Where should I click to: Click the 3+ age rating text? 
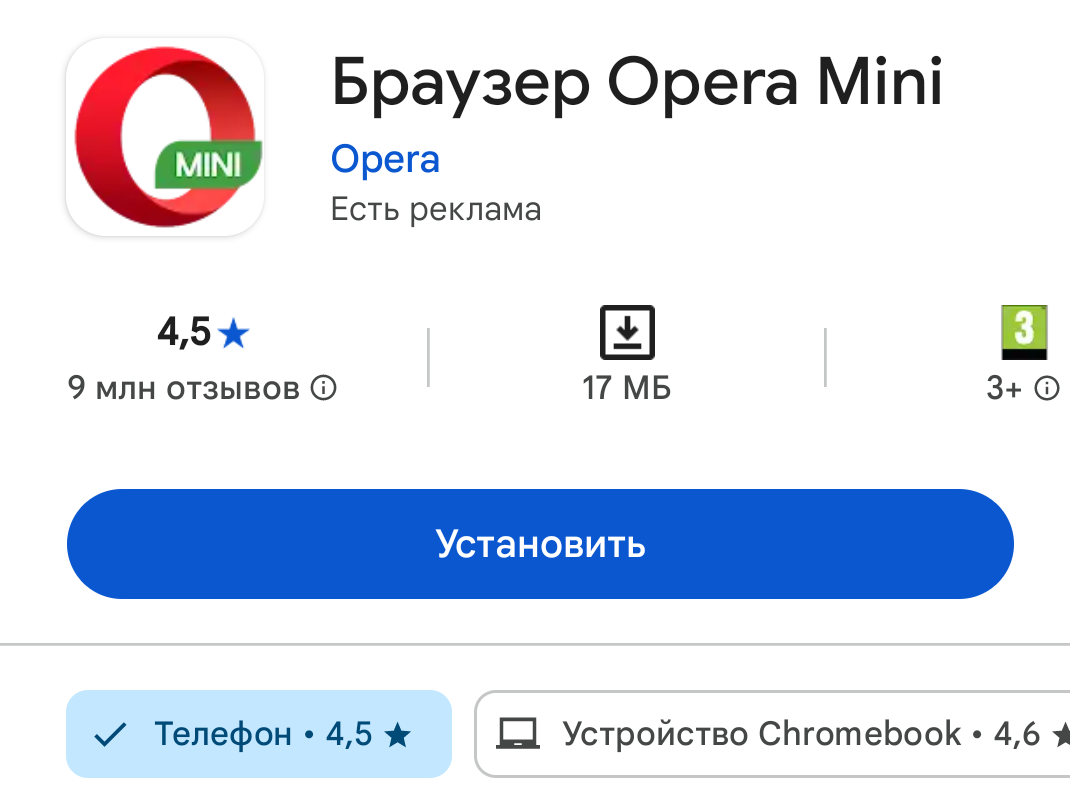(x=1004, y=388)
